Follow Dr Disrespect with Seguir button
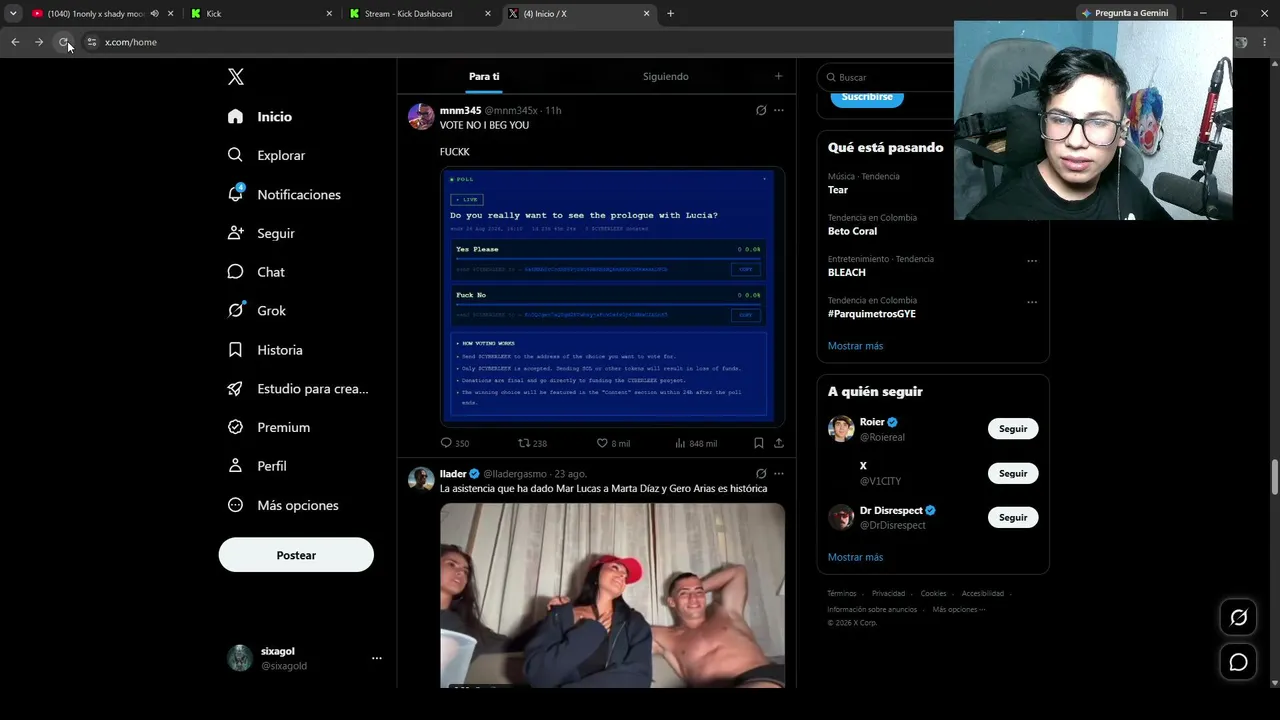 tap(1013, 517)
